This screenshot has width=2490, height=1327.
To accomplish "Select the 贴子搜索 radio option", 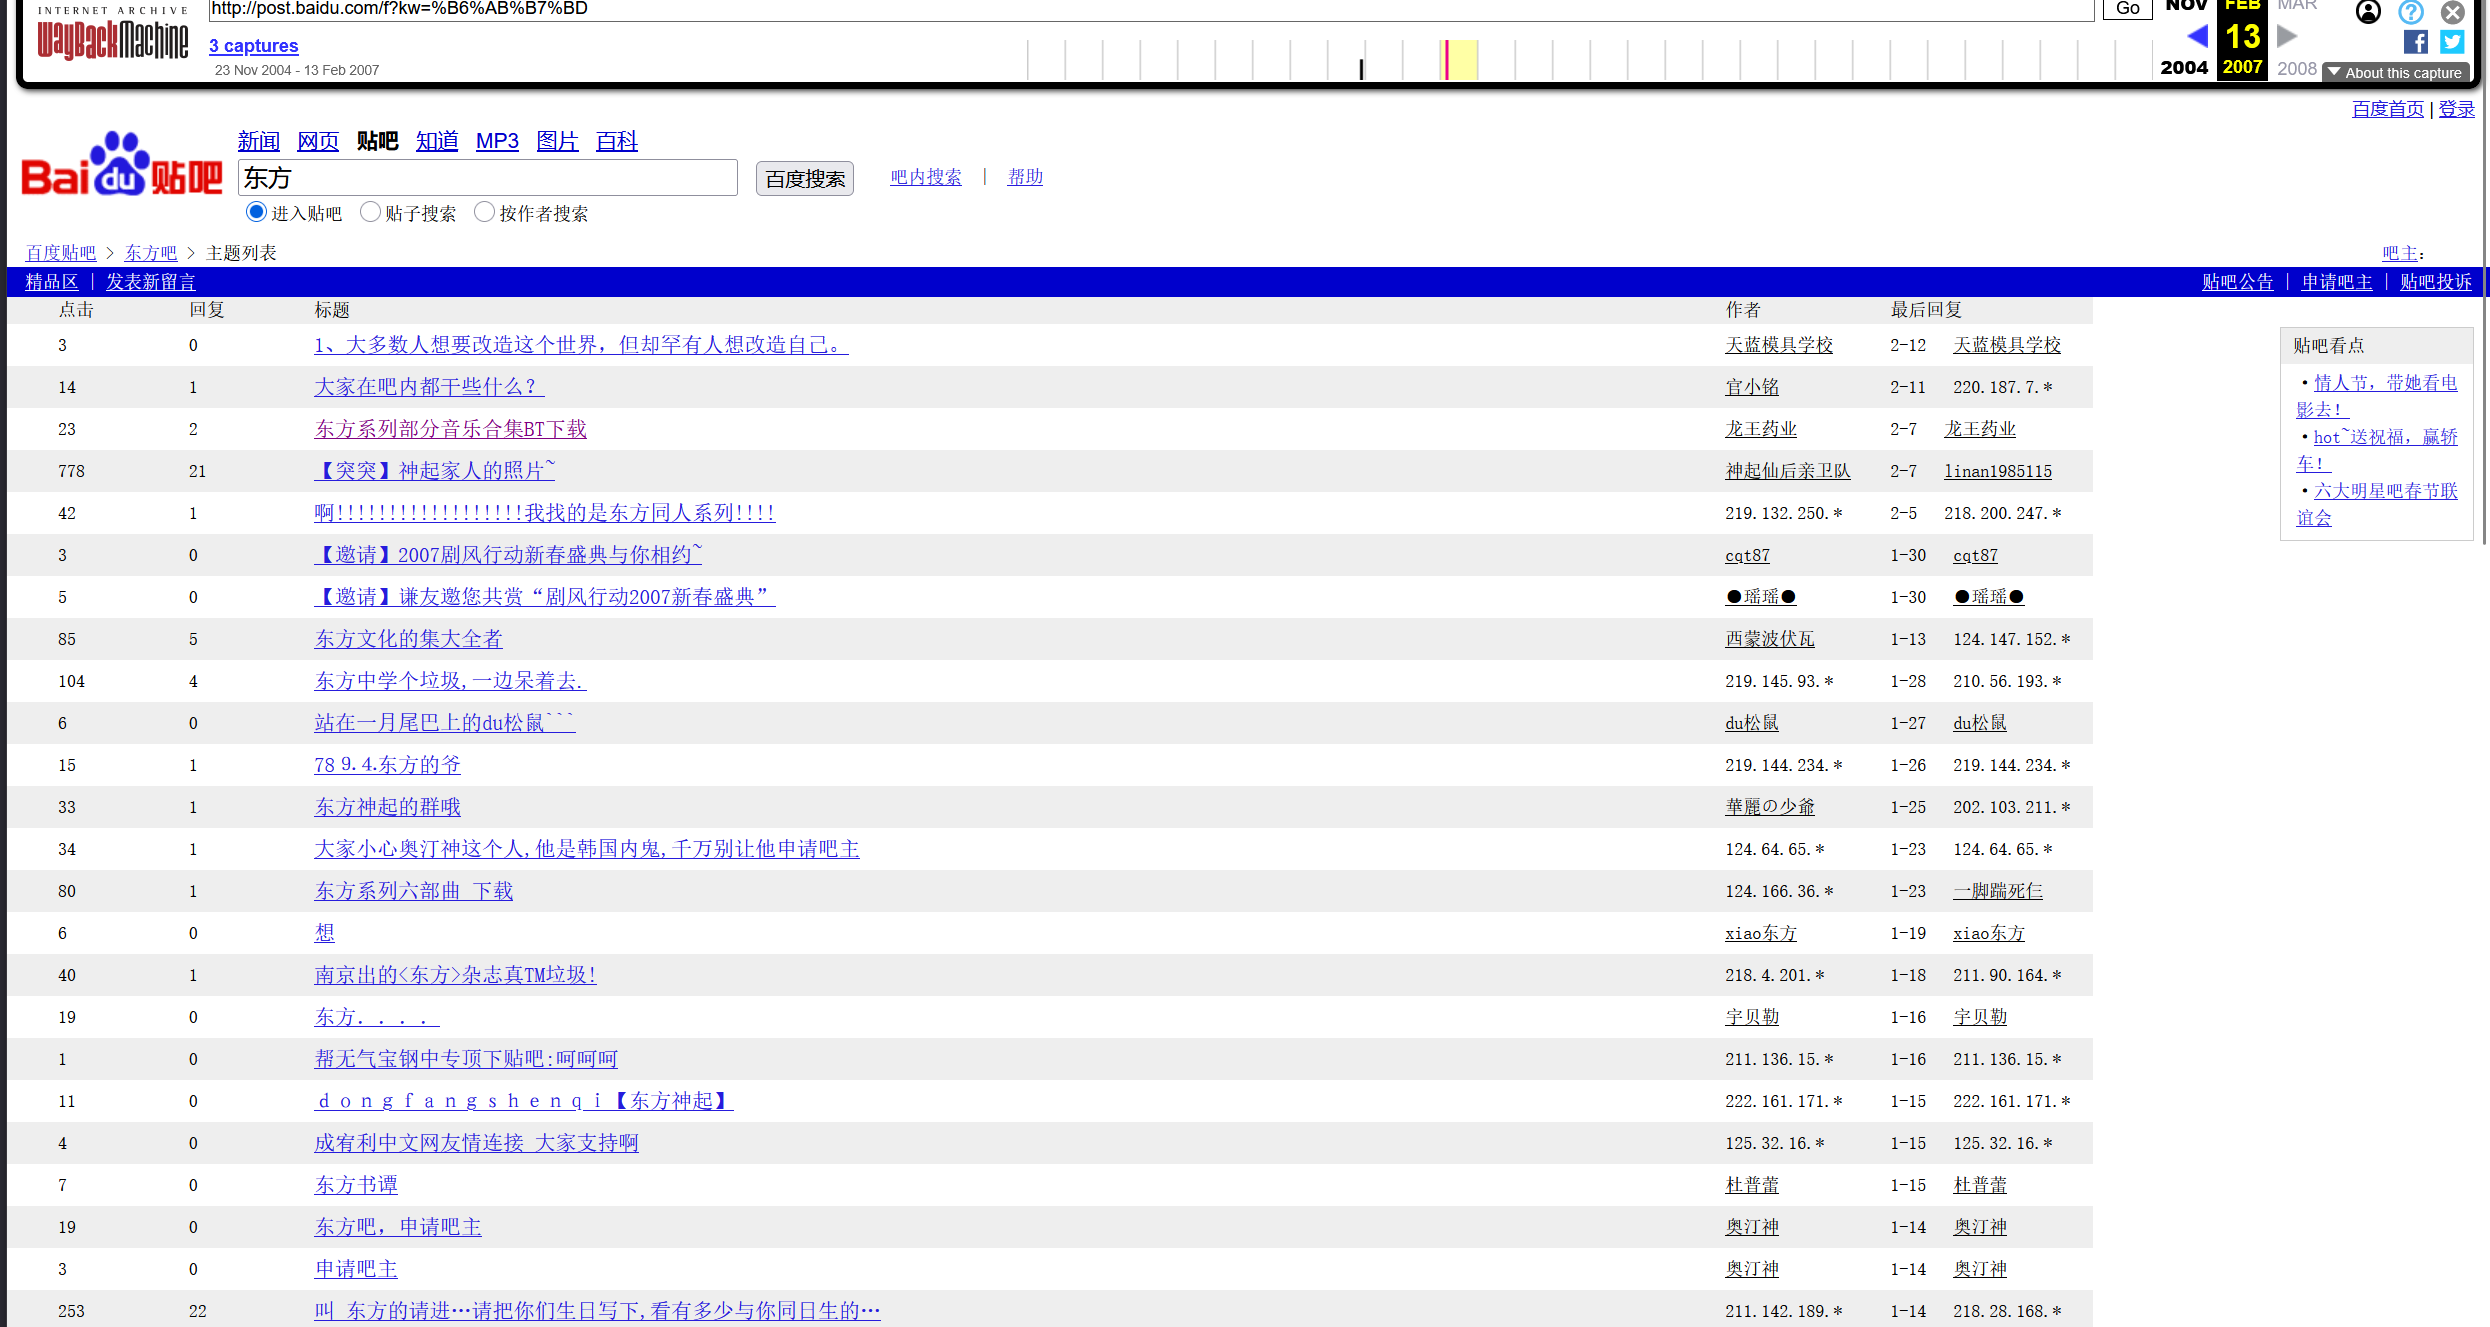I will [370, 212].
